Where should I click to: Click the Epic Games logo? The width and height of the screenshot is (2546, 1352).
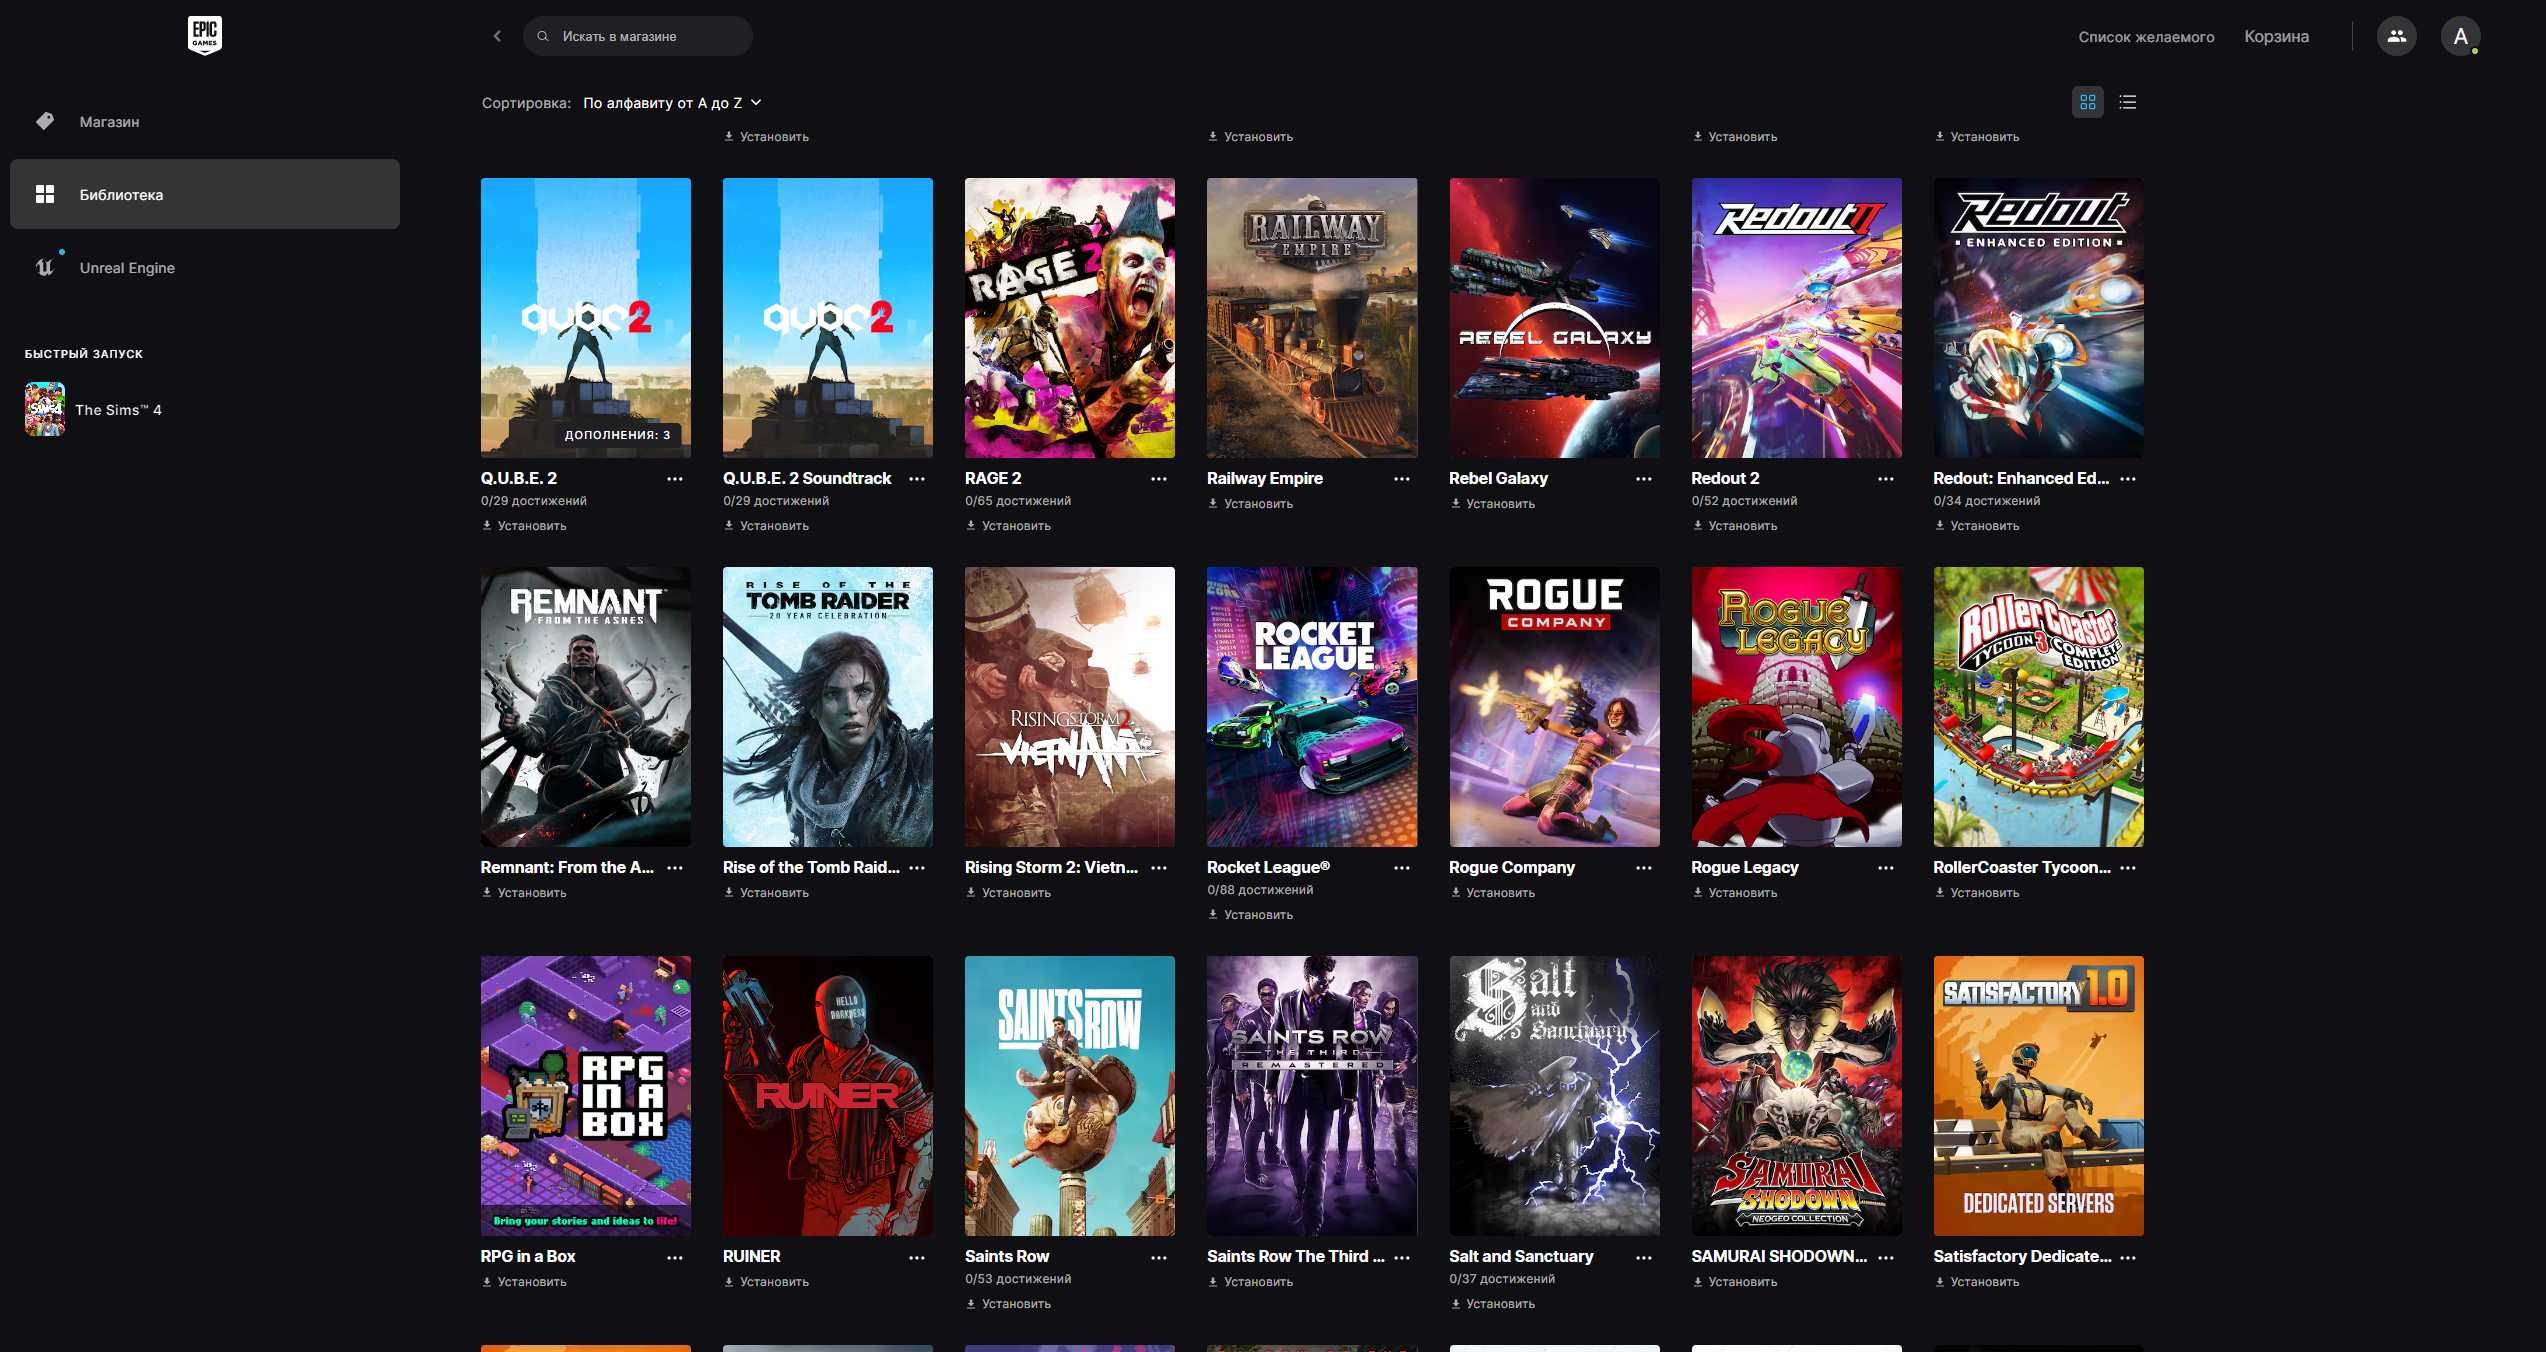tap(205, 35)
